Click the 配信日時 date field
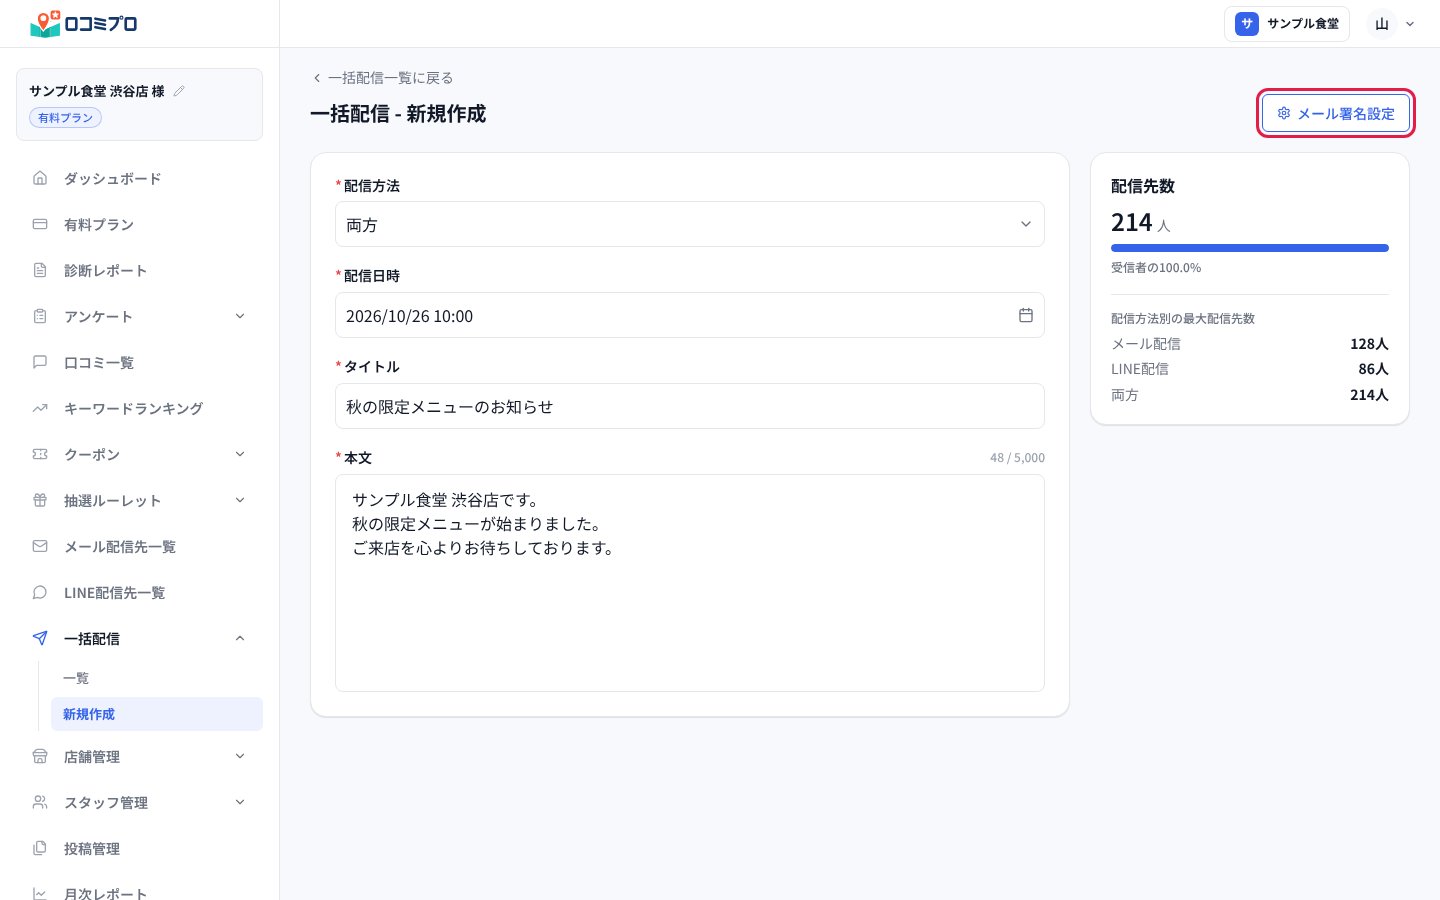Image resolution: width=1440 pixels, height=900 pixels. (x=690, y=315)
